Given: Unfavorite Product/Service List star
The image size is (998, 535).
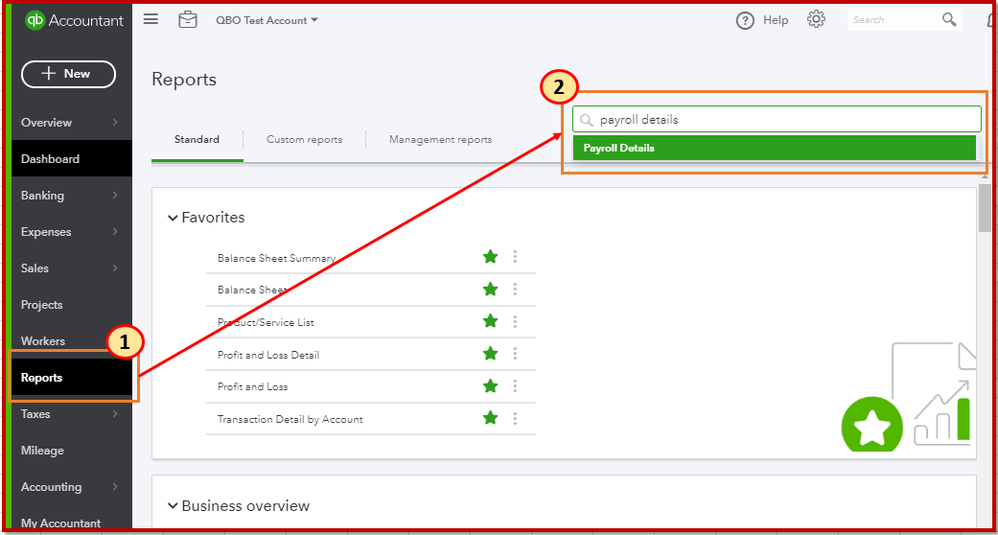Looking at the screenshot, I should [x=490, y=321].
